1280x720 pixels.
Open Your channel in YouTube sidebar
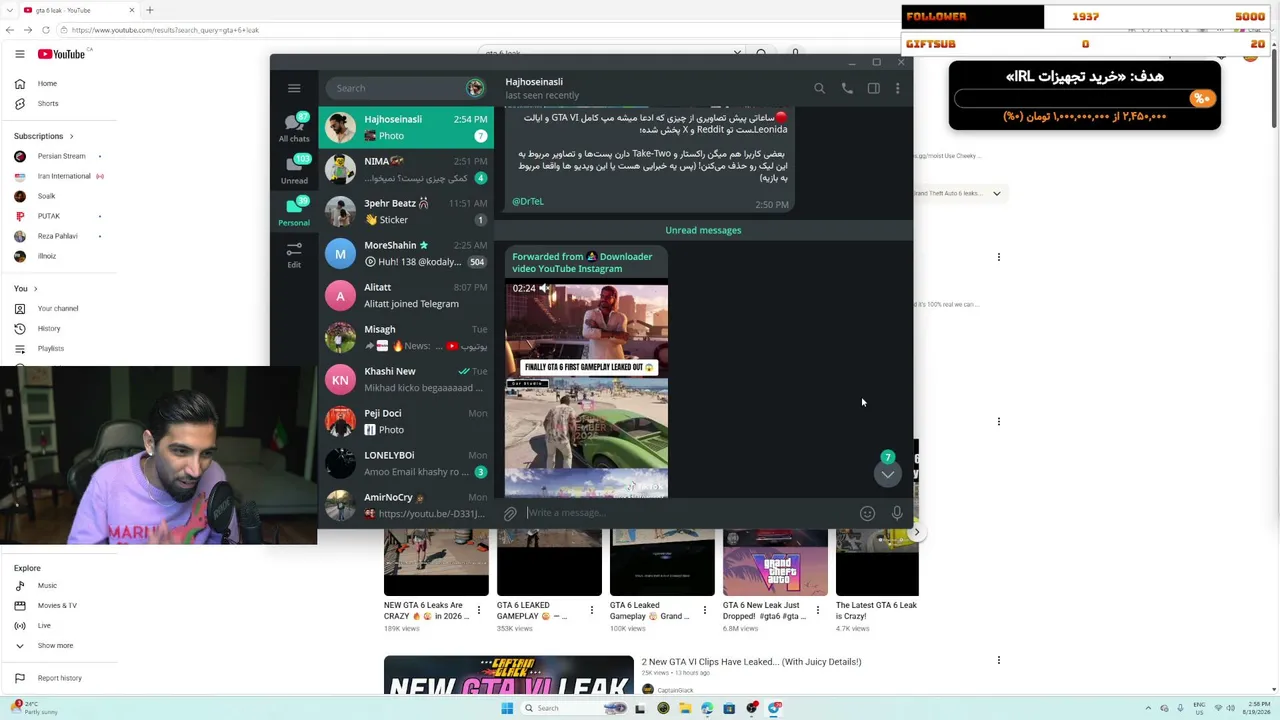pyautogui.click(x=60, y=308)
